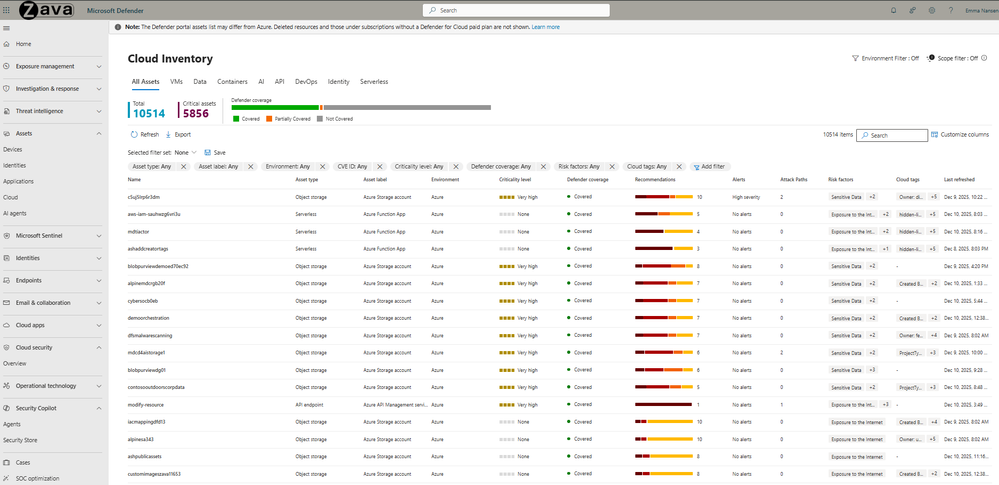999x485 pixels.
Task: Click recommendations bar for modify-resource row
Action: click(x=664, y=405)
